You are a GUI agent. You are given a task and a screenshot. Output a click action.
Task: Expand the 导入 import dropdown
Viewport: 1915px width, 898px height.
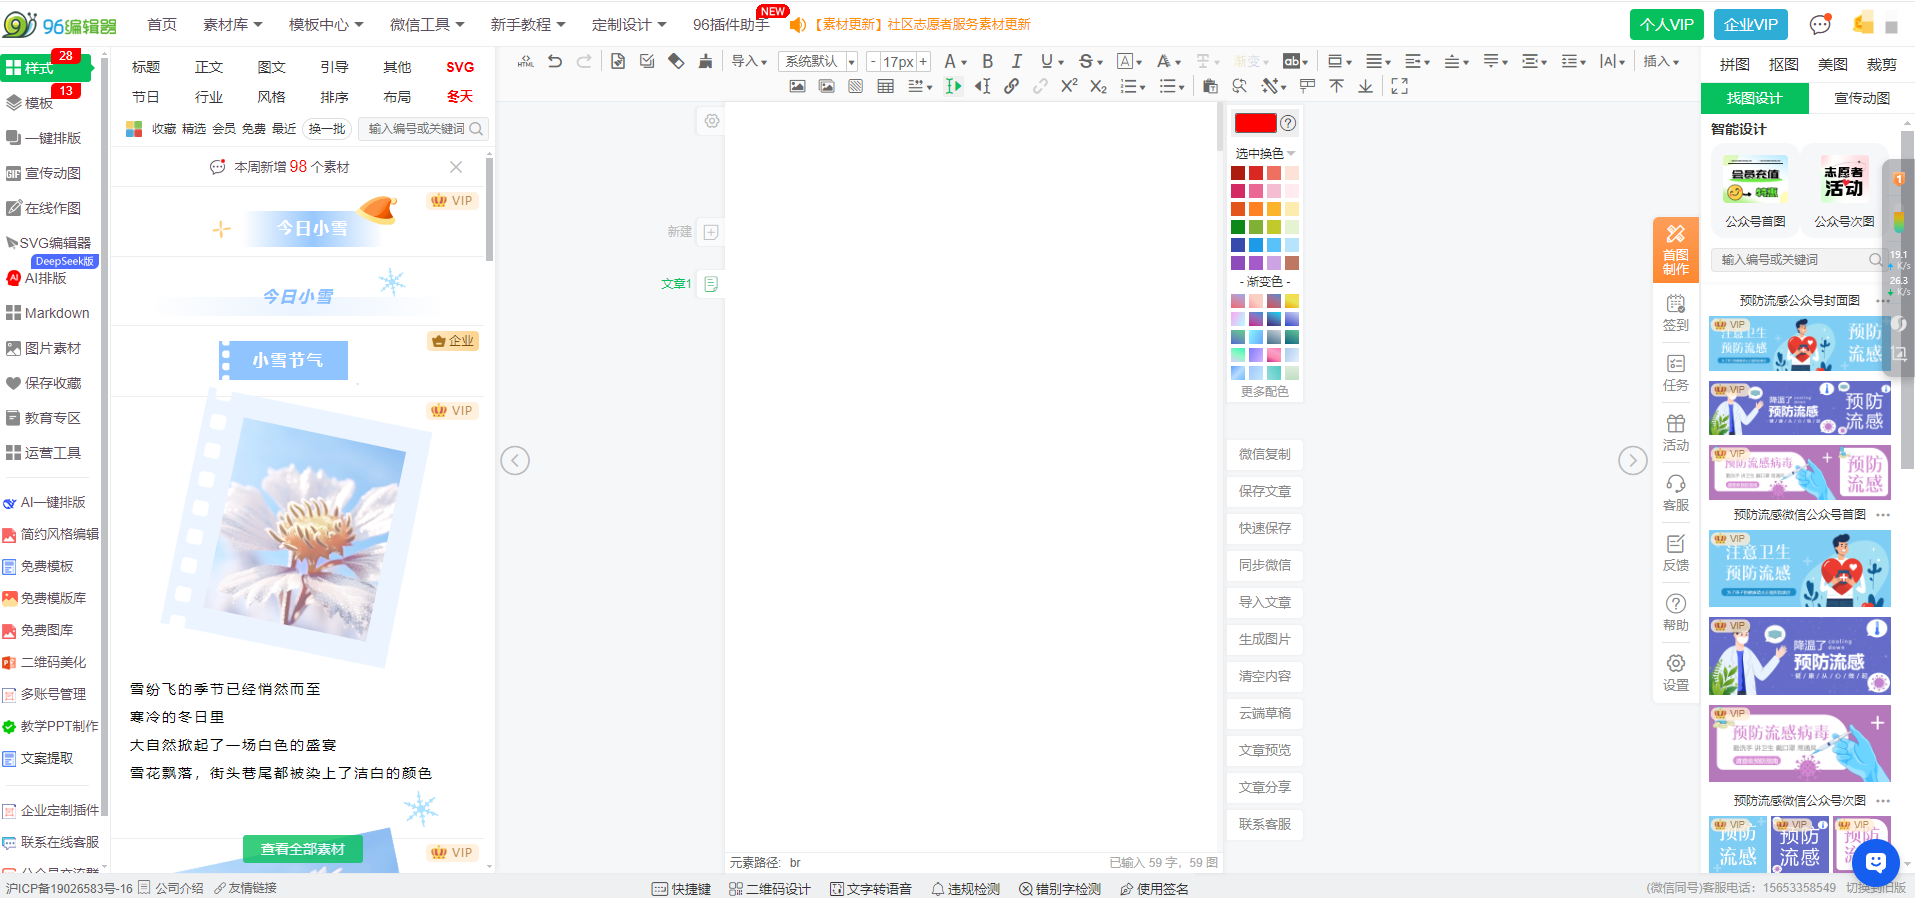click(x=749, y=62)
